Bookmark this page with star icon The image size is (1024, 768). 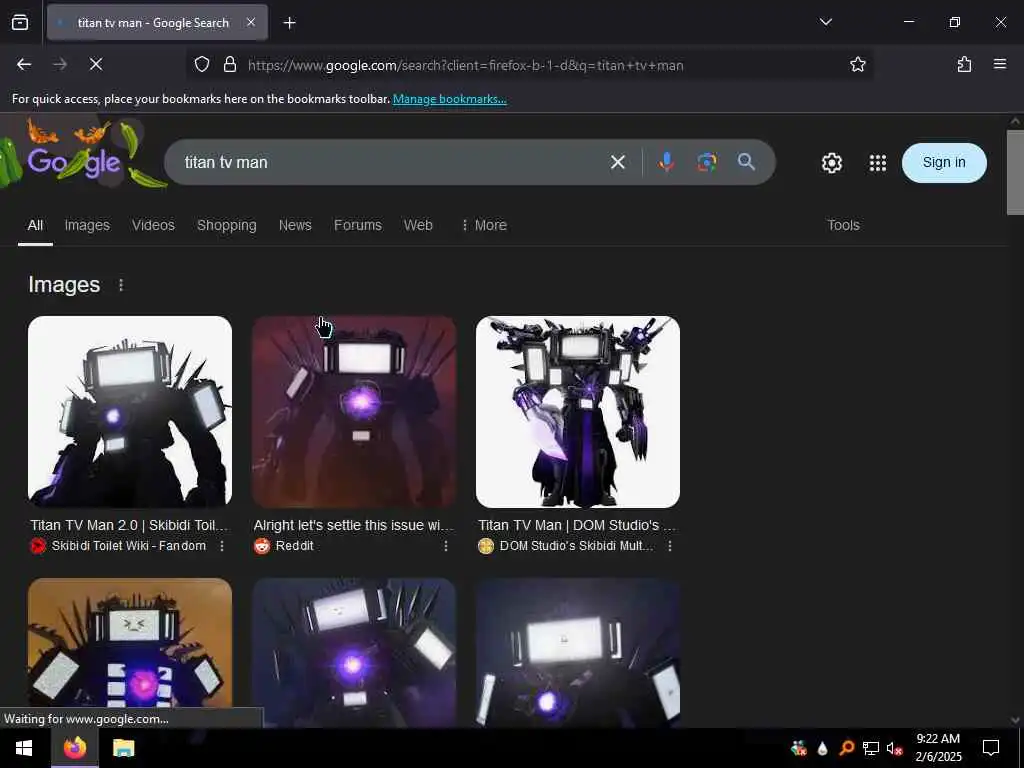(857, 65)
